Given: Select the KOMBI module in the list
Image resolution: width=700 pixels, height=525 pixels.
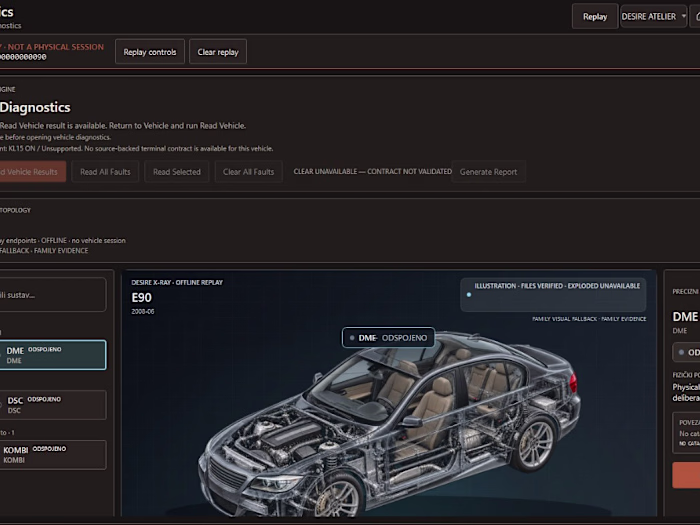Looking at the screenshot, I should tap(53, 455).
